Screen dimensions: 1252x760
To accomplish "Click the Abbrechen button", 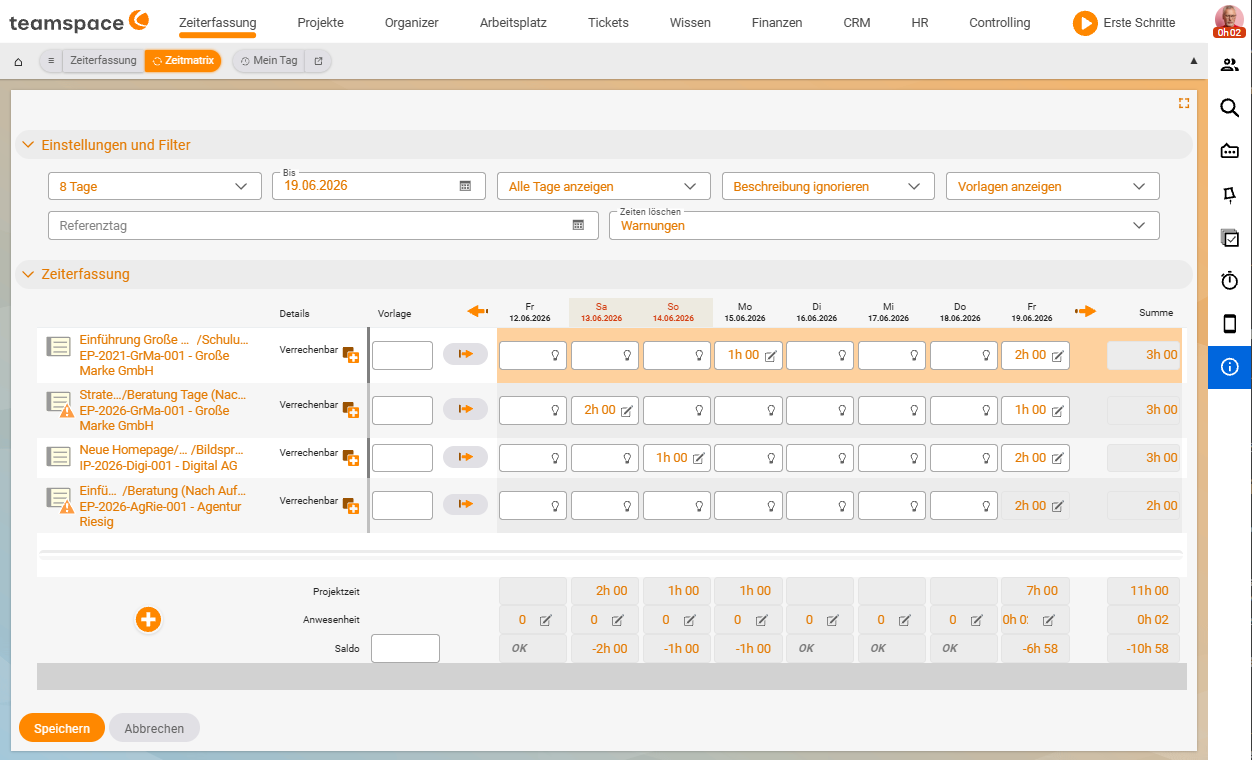I will click(x=154, y=728).
